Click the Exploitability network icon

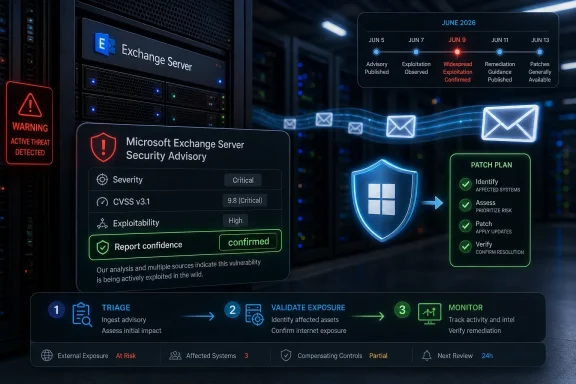tap(102, 223)
